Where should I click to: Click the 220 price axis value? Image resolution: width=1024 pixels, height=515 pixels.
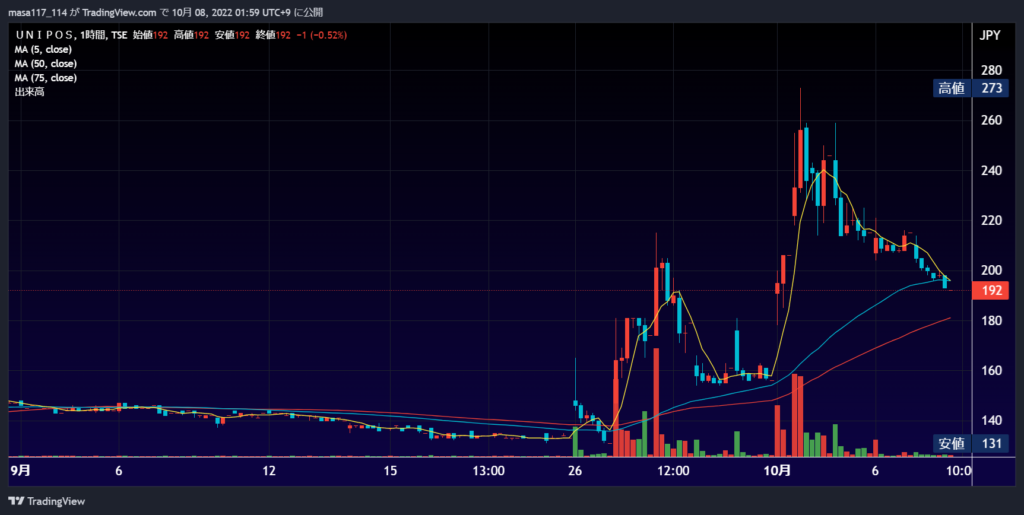(991, 221)
